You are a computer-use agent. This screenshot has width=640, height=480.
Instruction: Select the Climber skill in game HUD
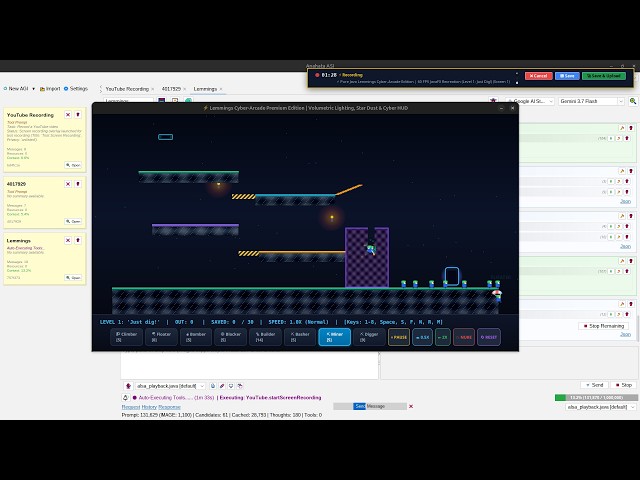127,337
